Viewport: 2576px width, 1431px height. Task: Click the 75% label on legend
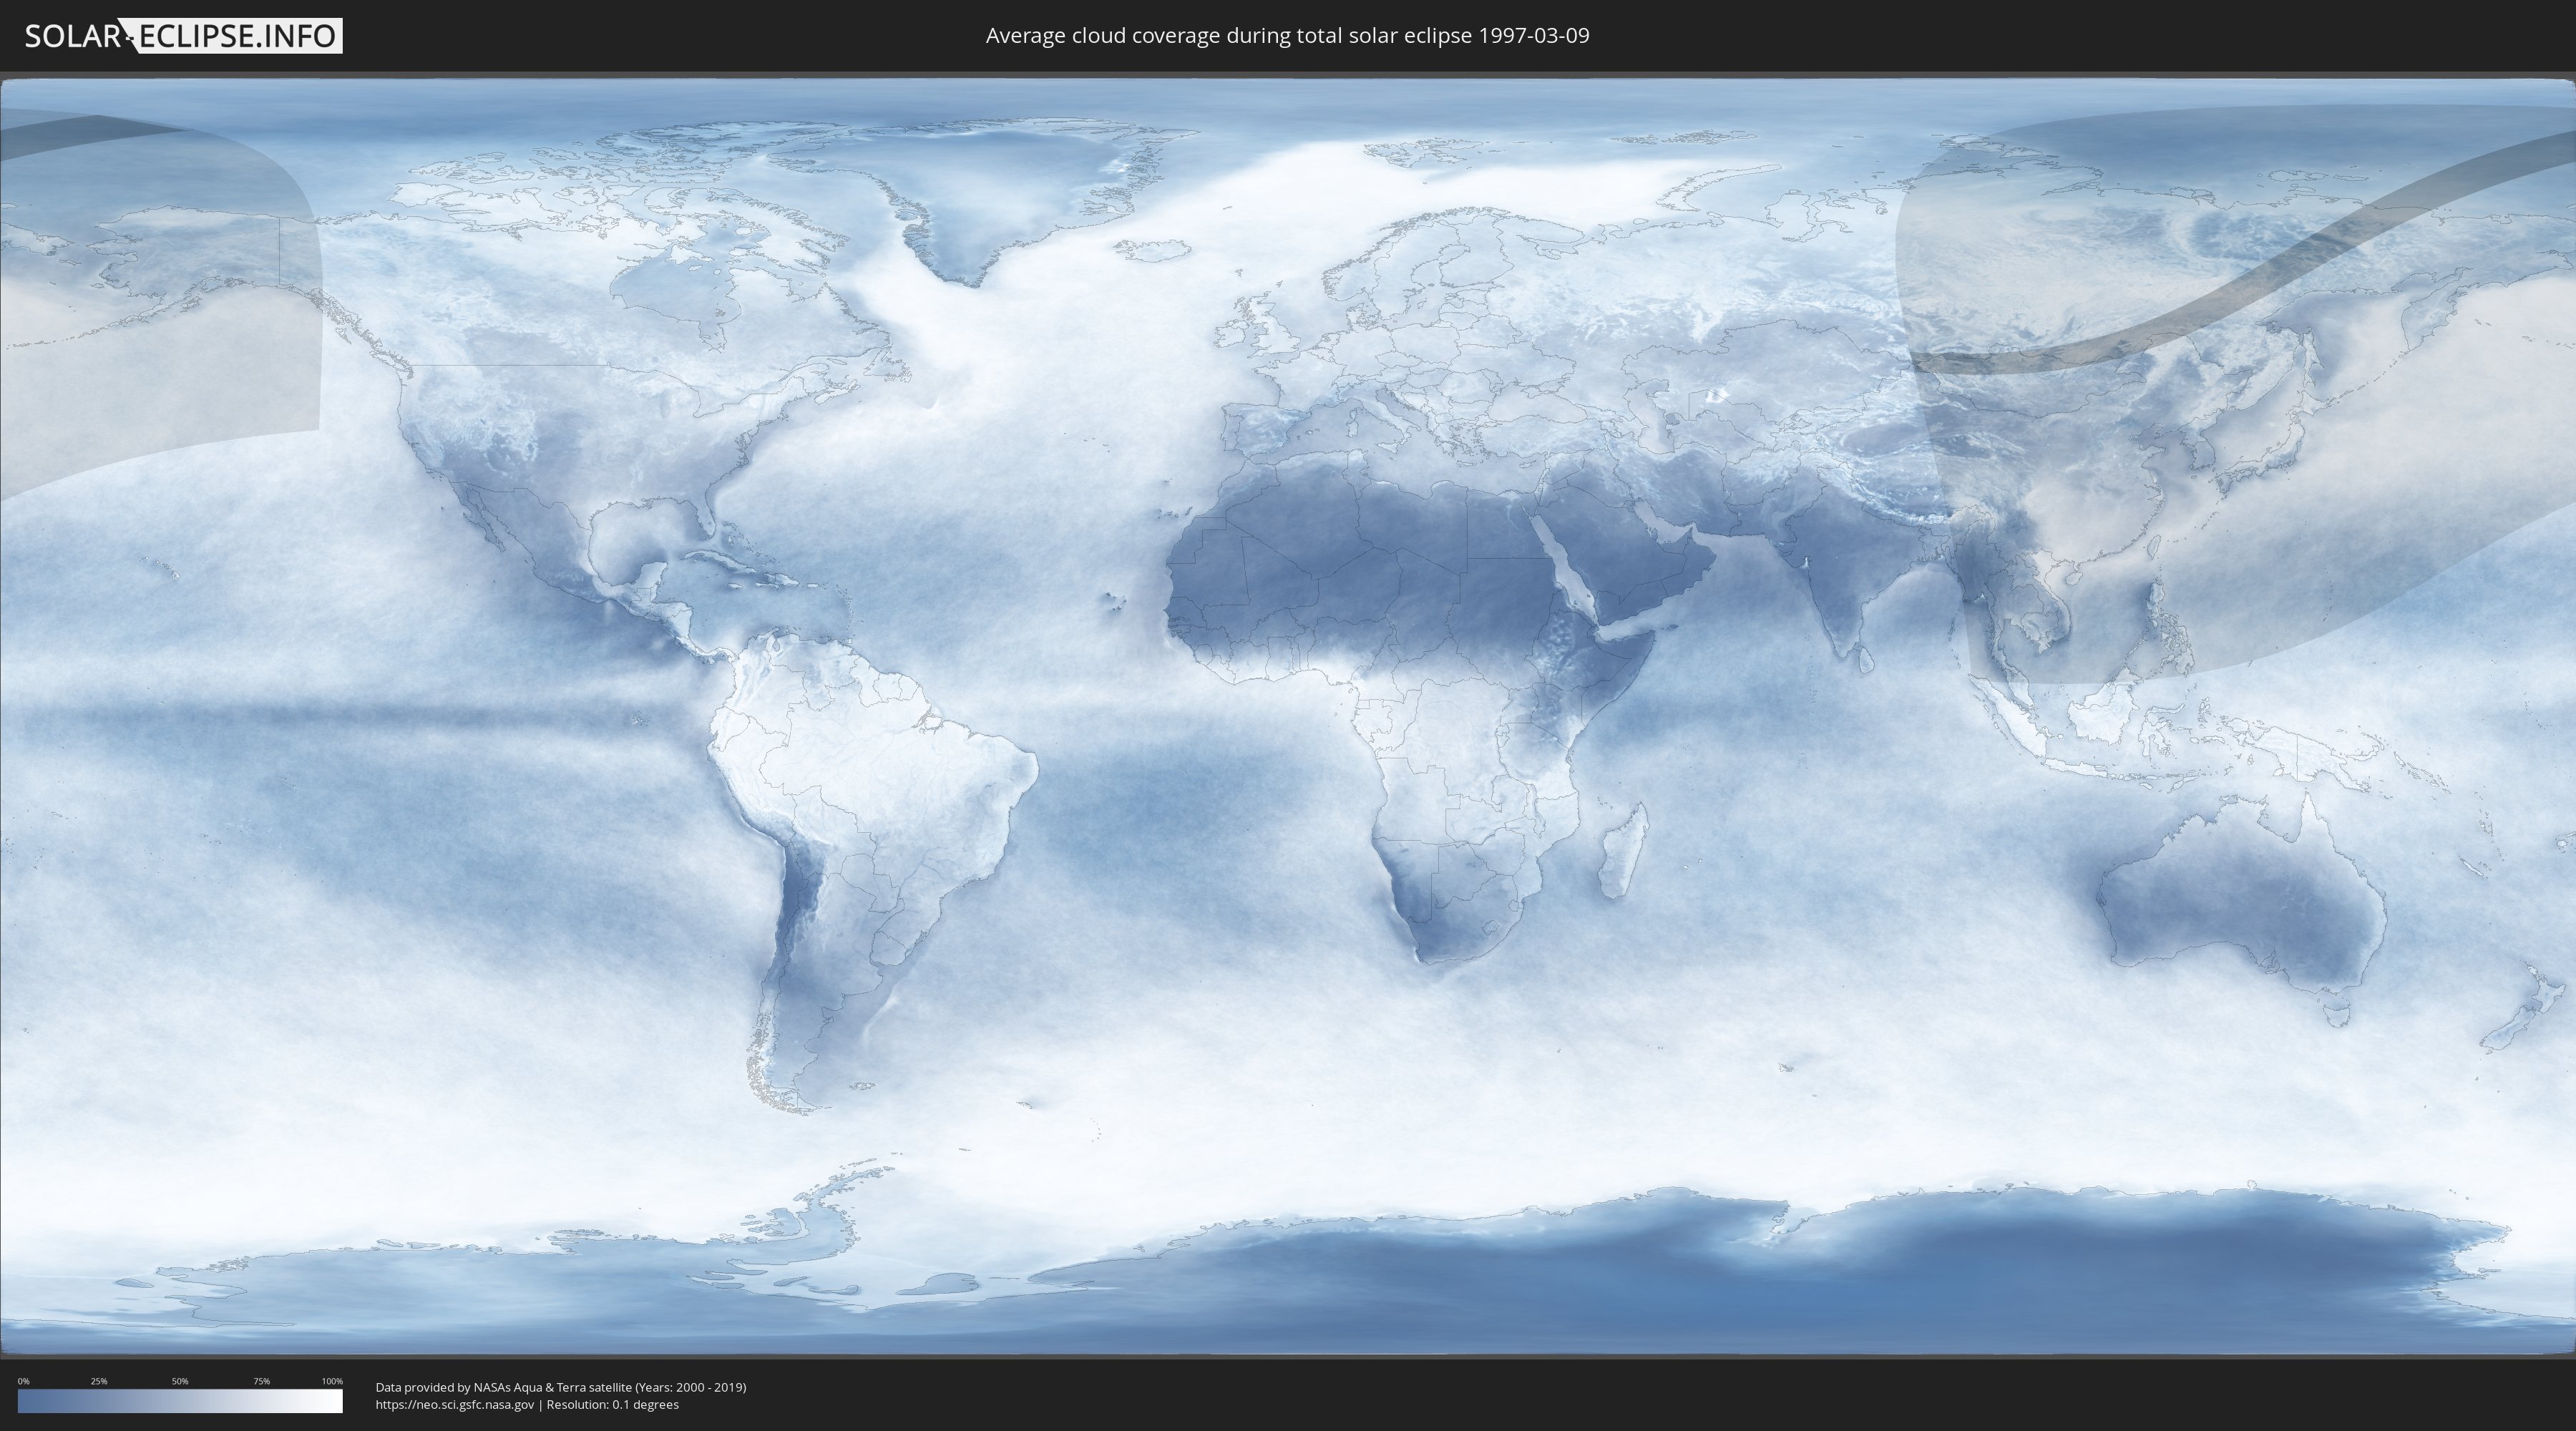[x=261, y=1381]
